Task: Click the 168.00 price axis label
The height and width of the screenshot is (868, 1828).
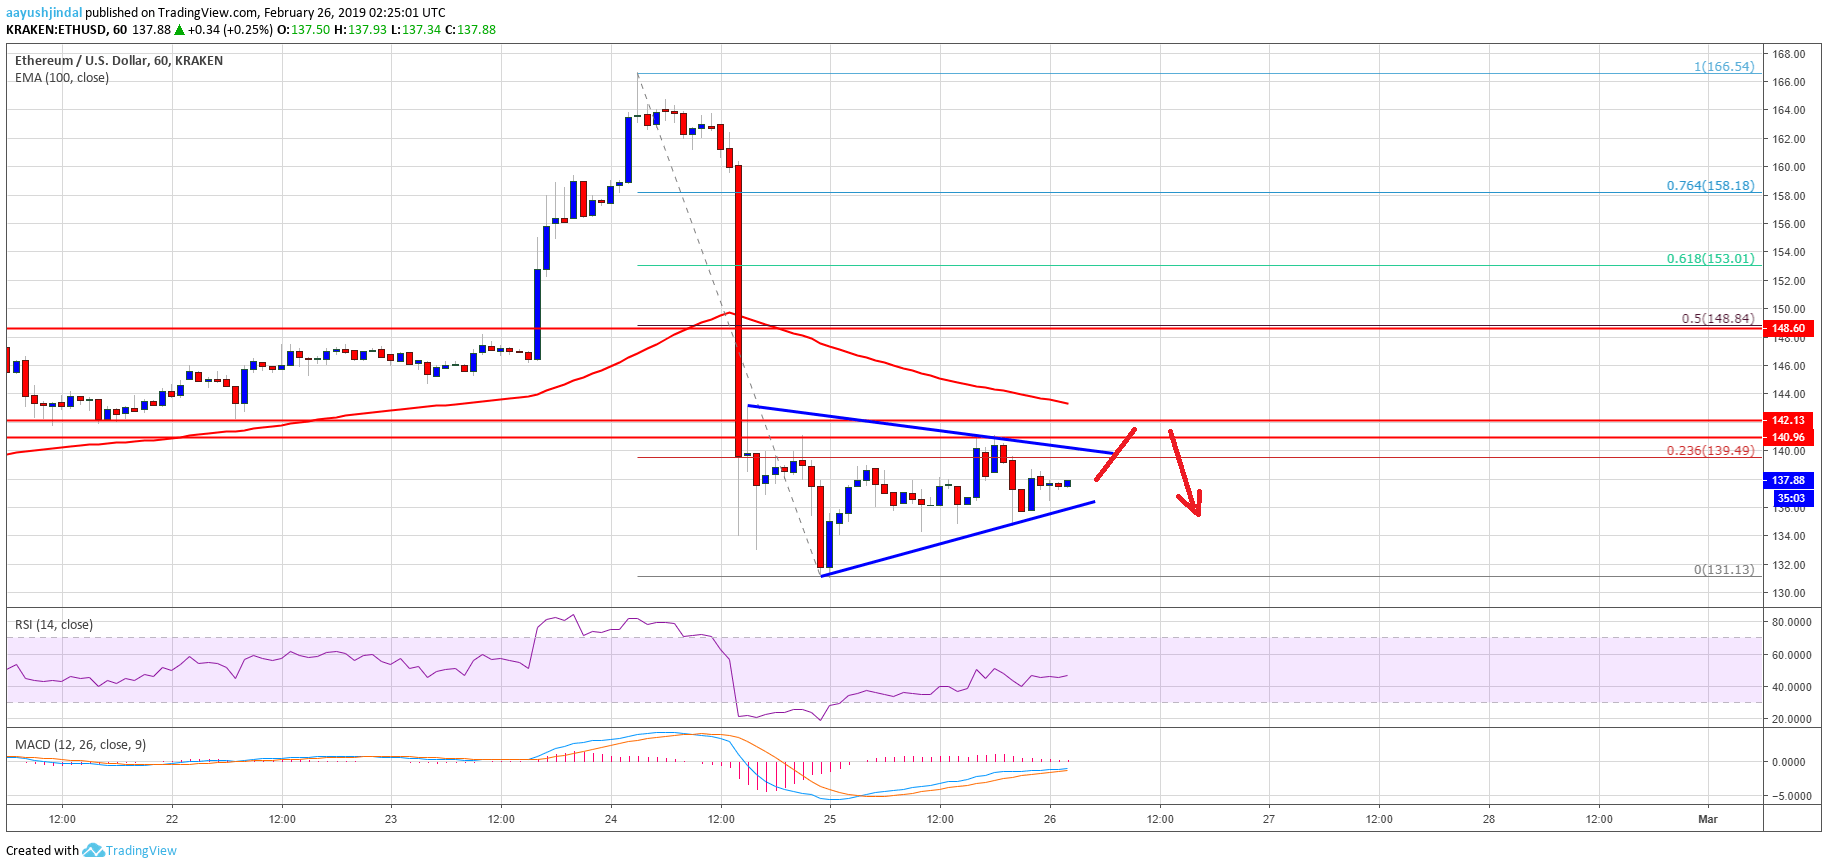Action: coord(1789,54)
